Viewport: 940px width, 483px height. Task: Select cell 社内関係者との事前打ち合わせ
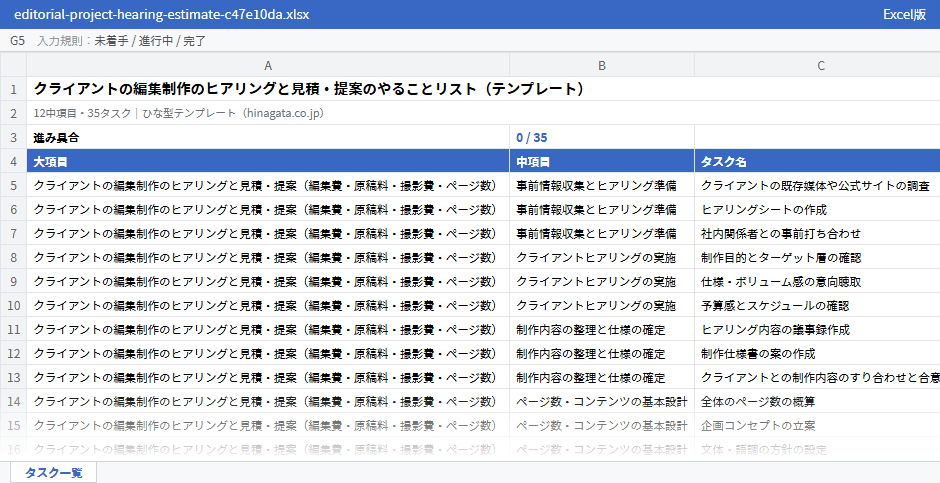(x=817, y=233)
